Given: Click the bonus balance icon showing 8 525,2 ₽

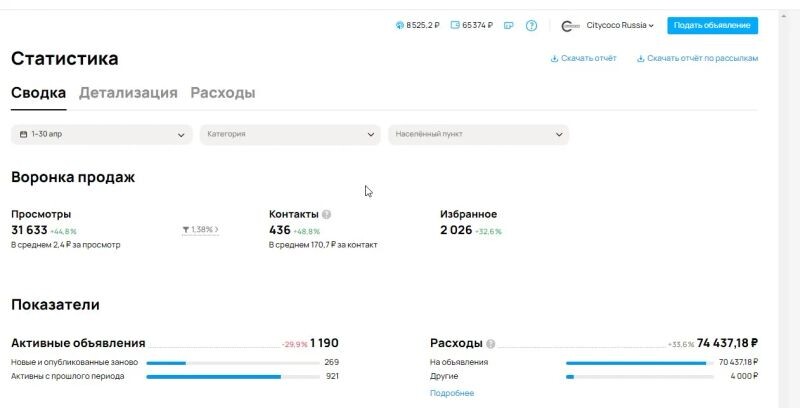Looking at the screenshot, I should pos(400,26).
